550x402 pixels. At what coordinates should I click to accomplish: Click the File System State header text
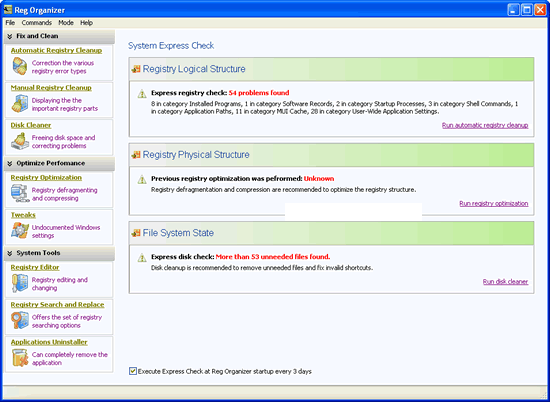178,233
